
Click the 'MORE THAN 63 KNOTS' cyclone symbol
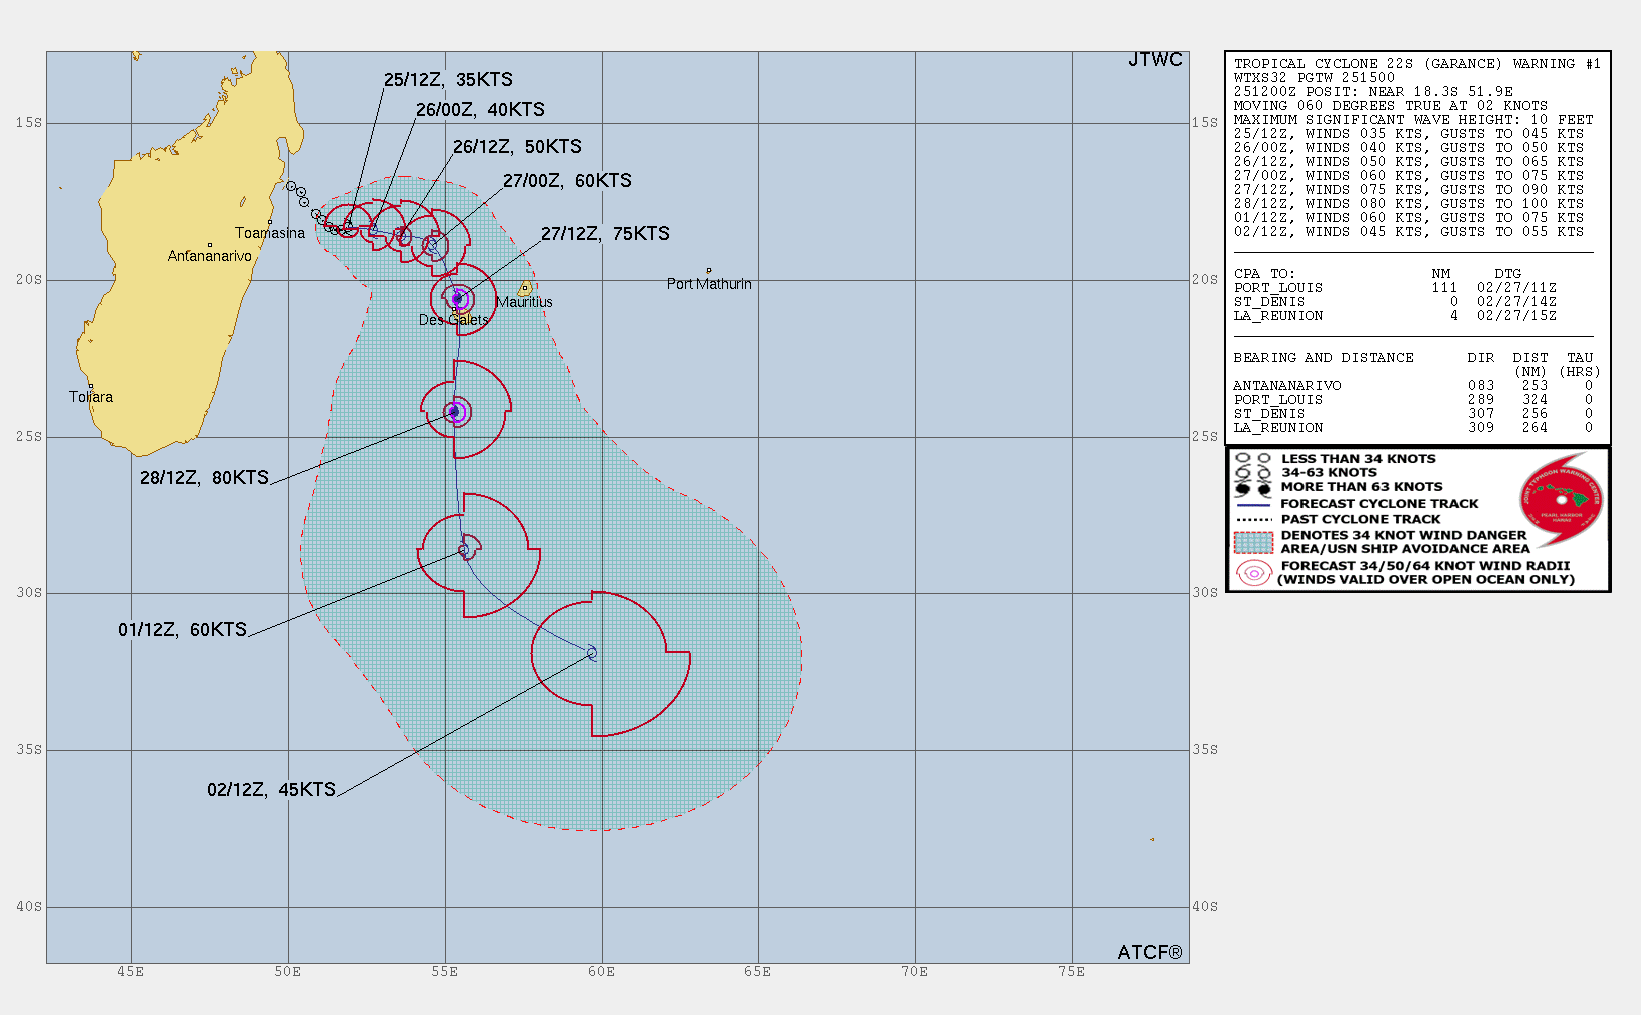[x=1253, y=488]
